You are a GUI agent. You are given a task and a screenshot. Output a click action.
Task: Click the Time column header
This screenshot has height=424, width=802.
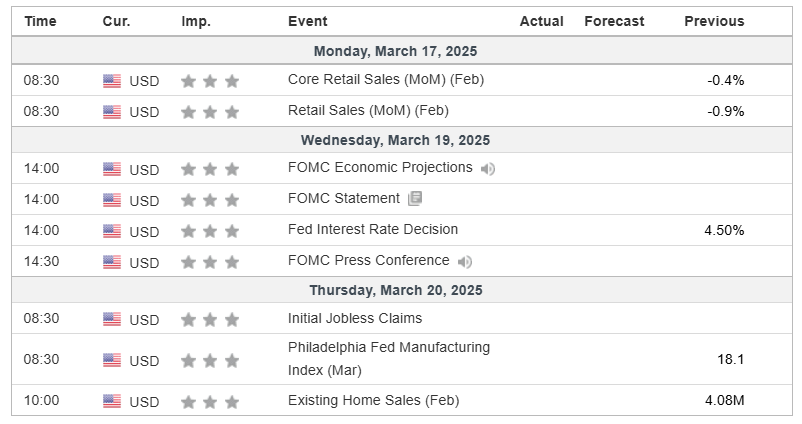pyautogui.click(x=40, y=21)
